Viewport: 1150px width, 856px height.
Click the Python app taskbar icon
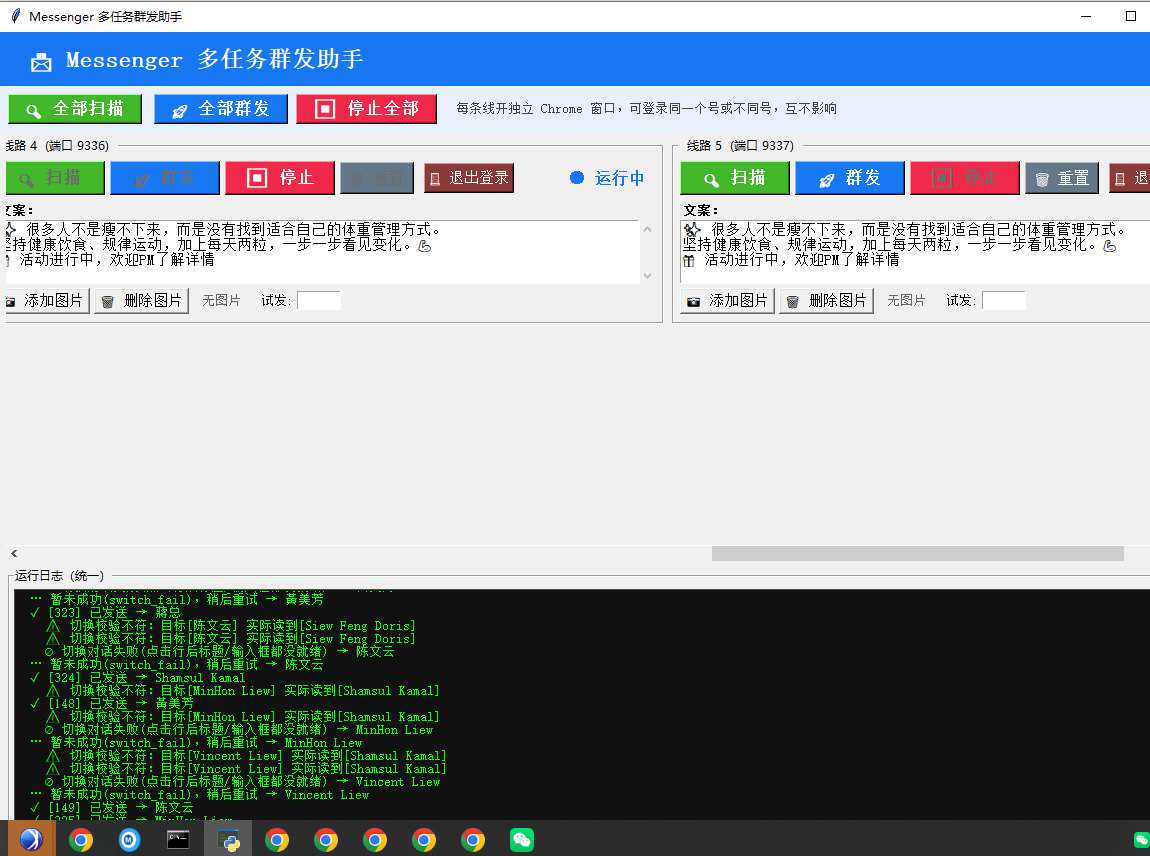click(228, 840)
